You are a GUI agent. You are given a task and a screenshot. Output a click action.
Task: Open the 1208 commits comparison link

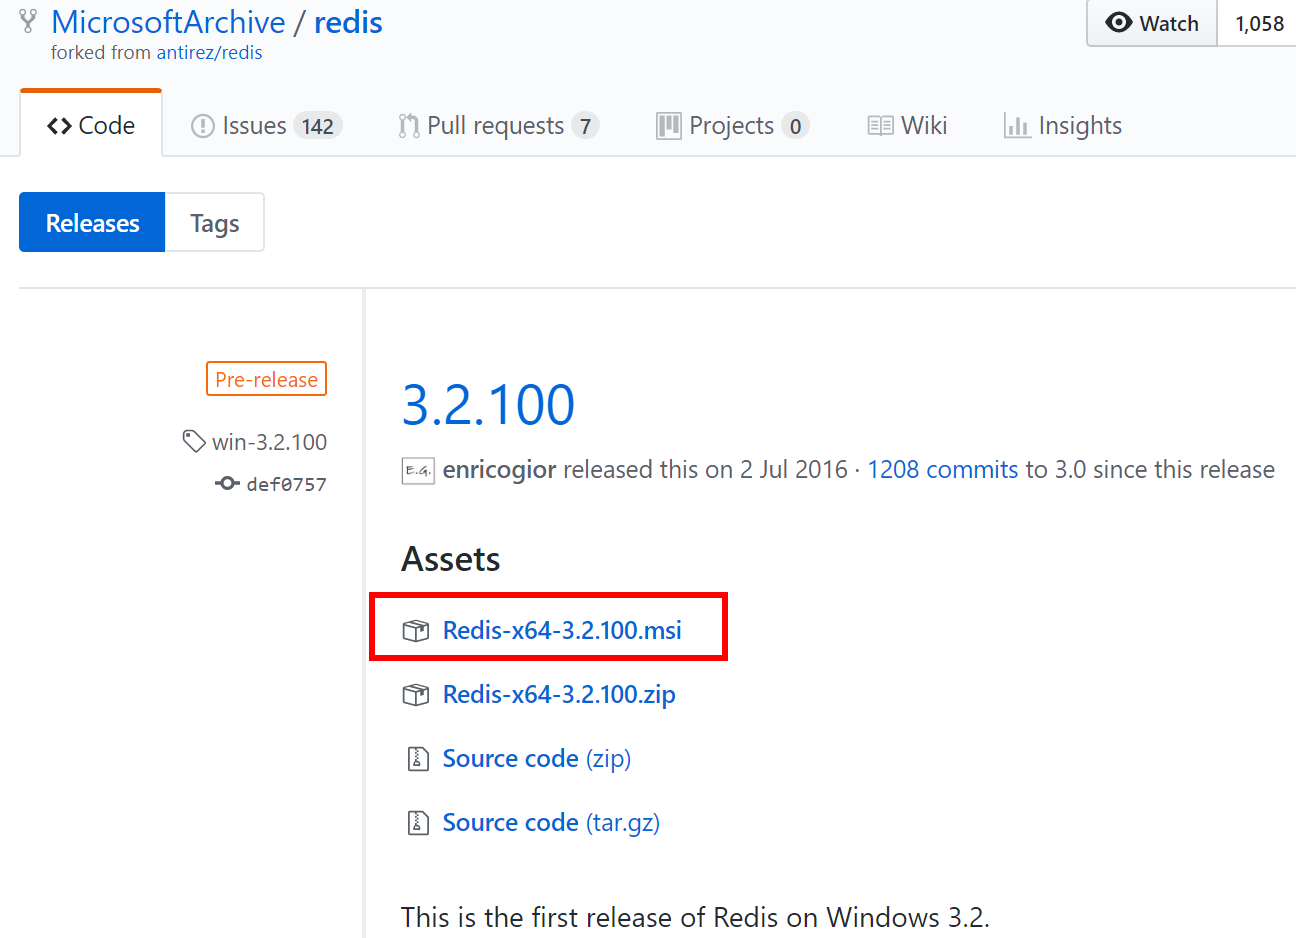point(942,470)
